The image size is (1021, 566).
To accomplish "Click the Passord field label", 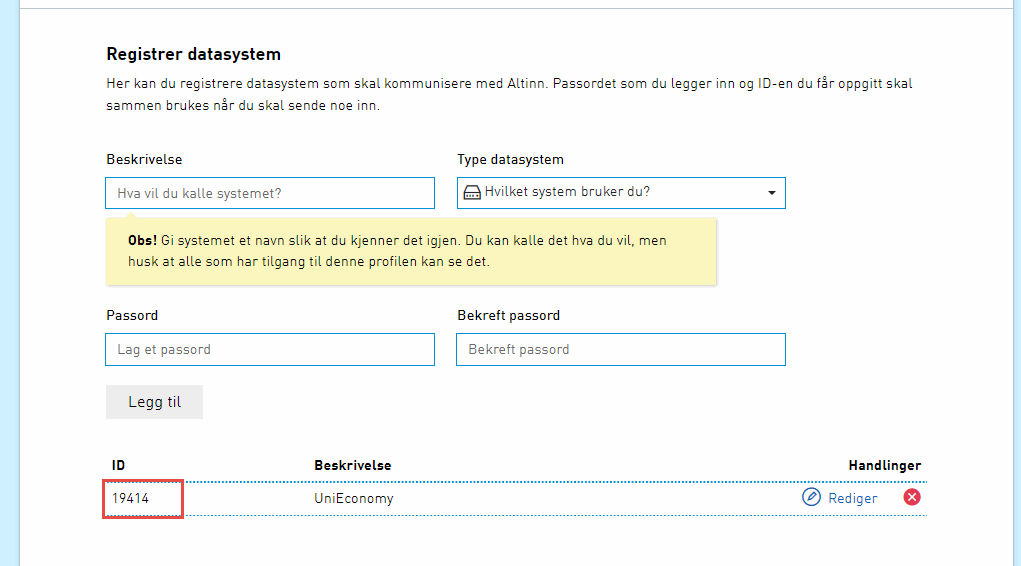I will 132,315.
